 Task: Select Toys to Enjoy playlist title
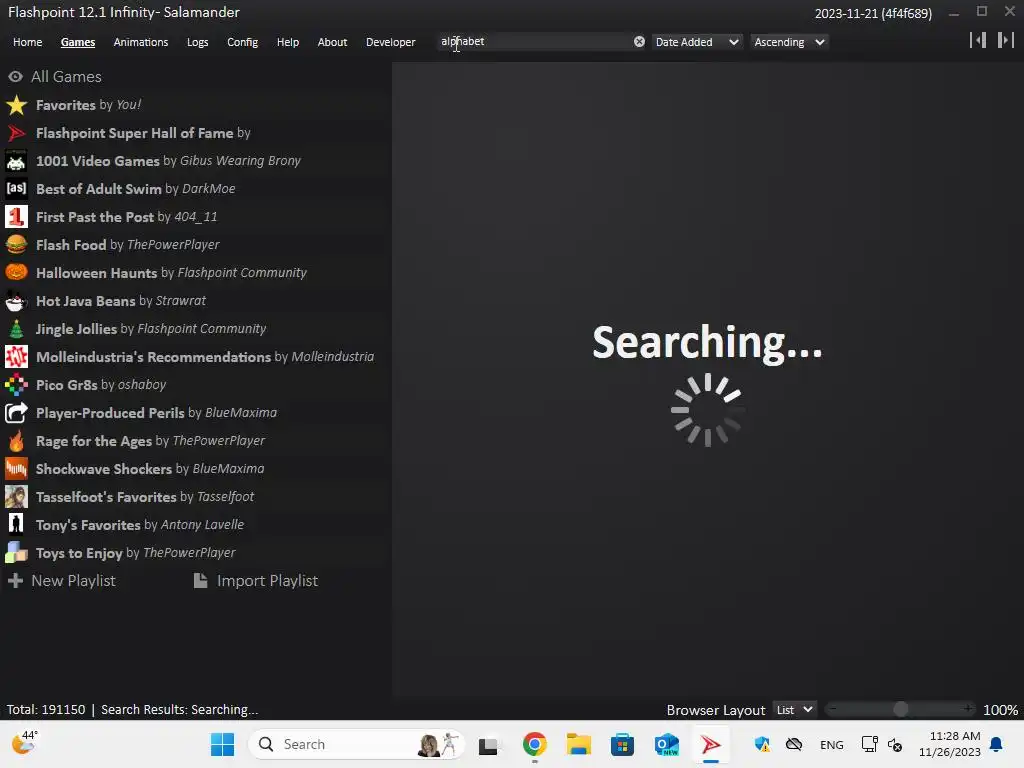(79, 553)
